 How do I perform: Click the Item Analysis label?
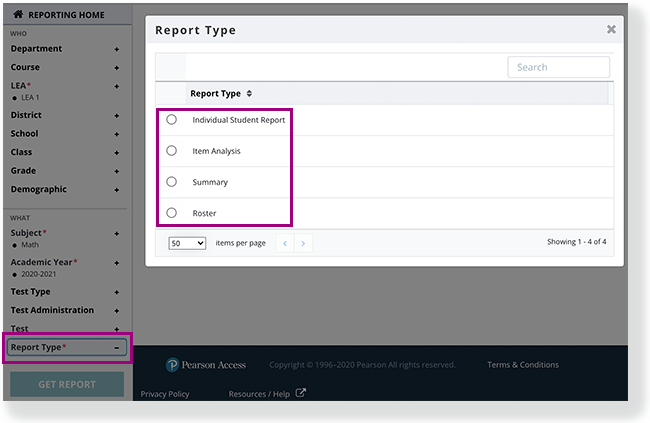216,151
